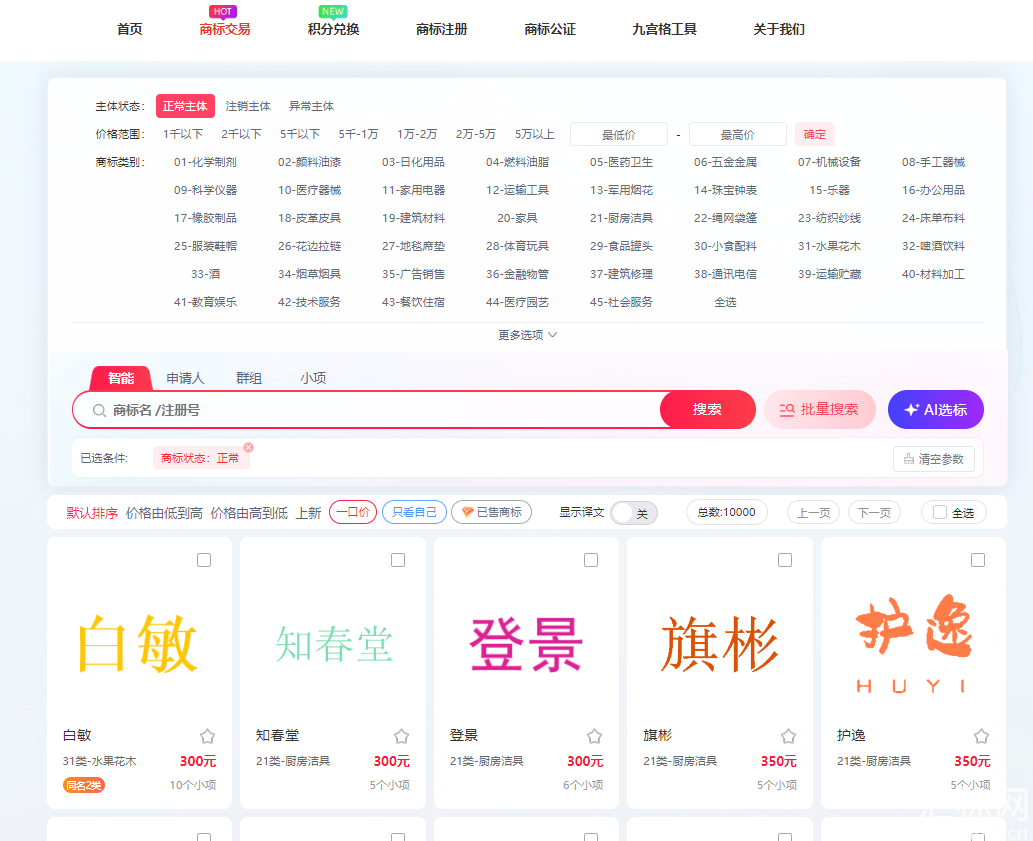The width and height of the screenshot is (1033, 841).
Task: Expand 更多选项 filter options
Action: click(527, 335)
